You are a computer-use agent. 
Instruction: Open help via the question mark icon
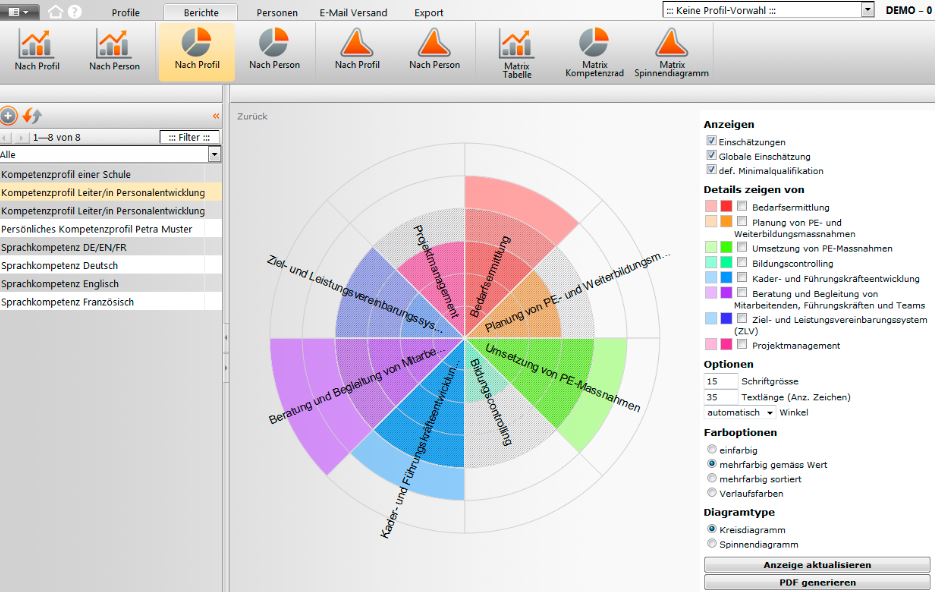74,12
